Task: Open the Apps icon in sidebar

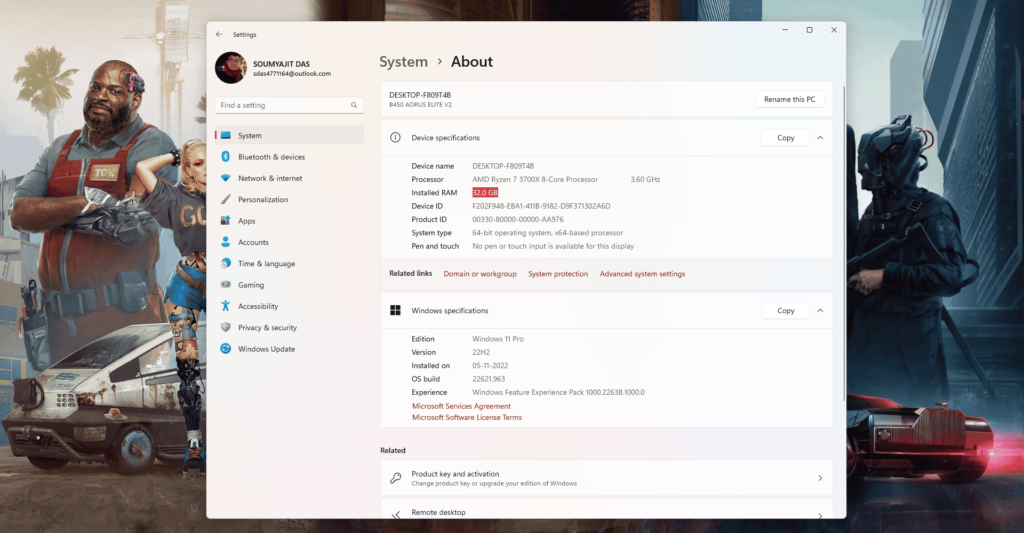Action: pyautogui.click(x=225, y=221)
